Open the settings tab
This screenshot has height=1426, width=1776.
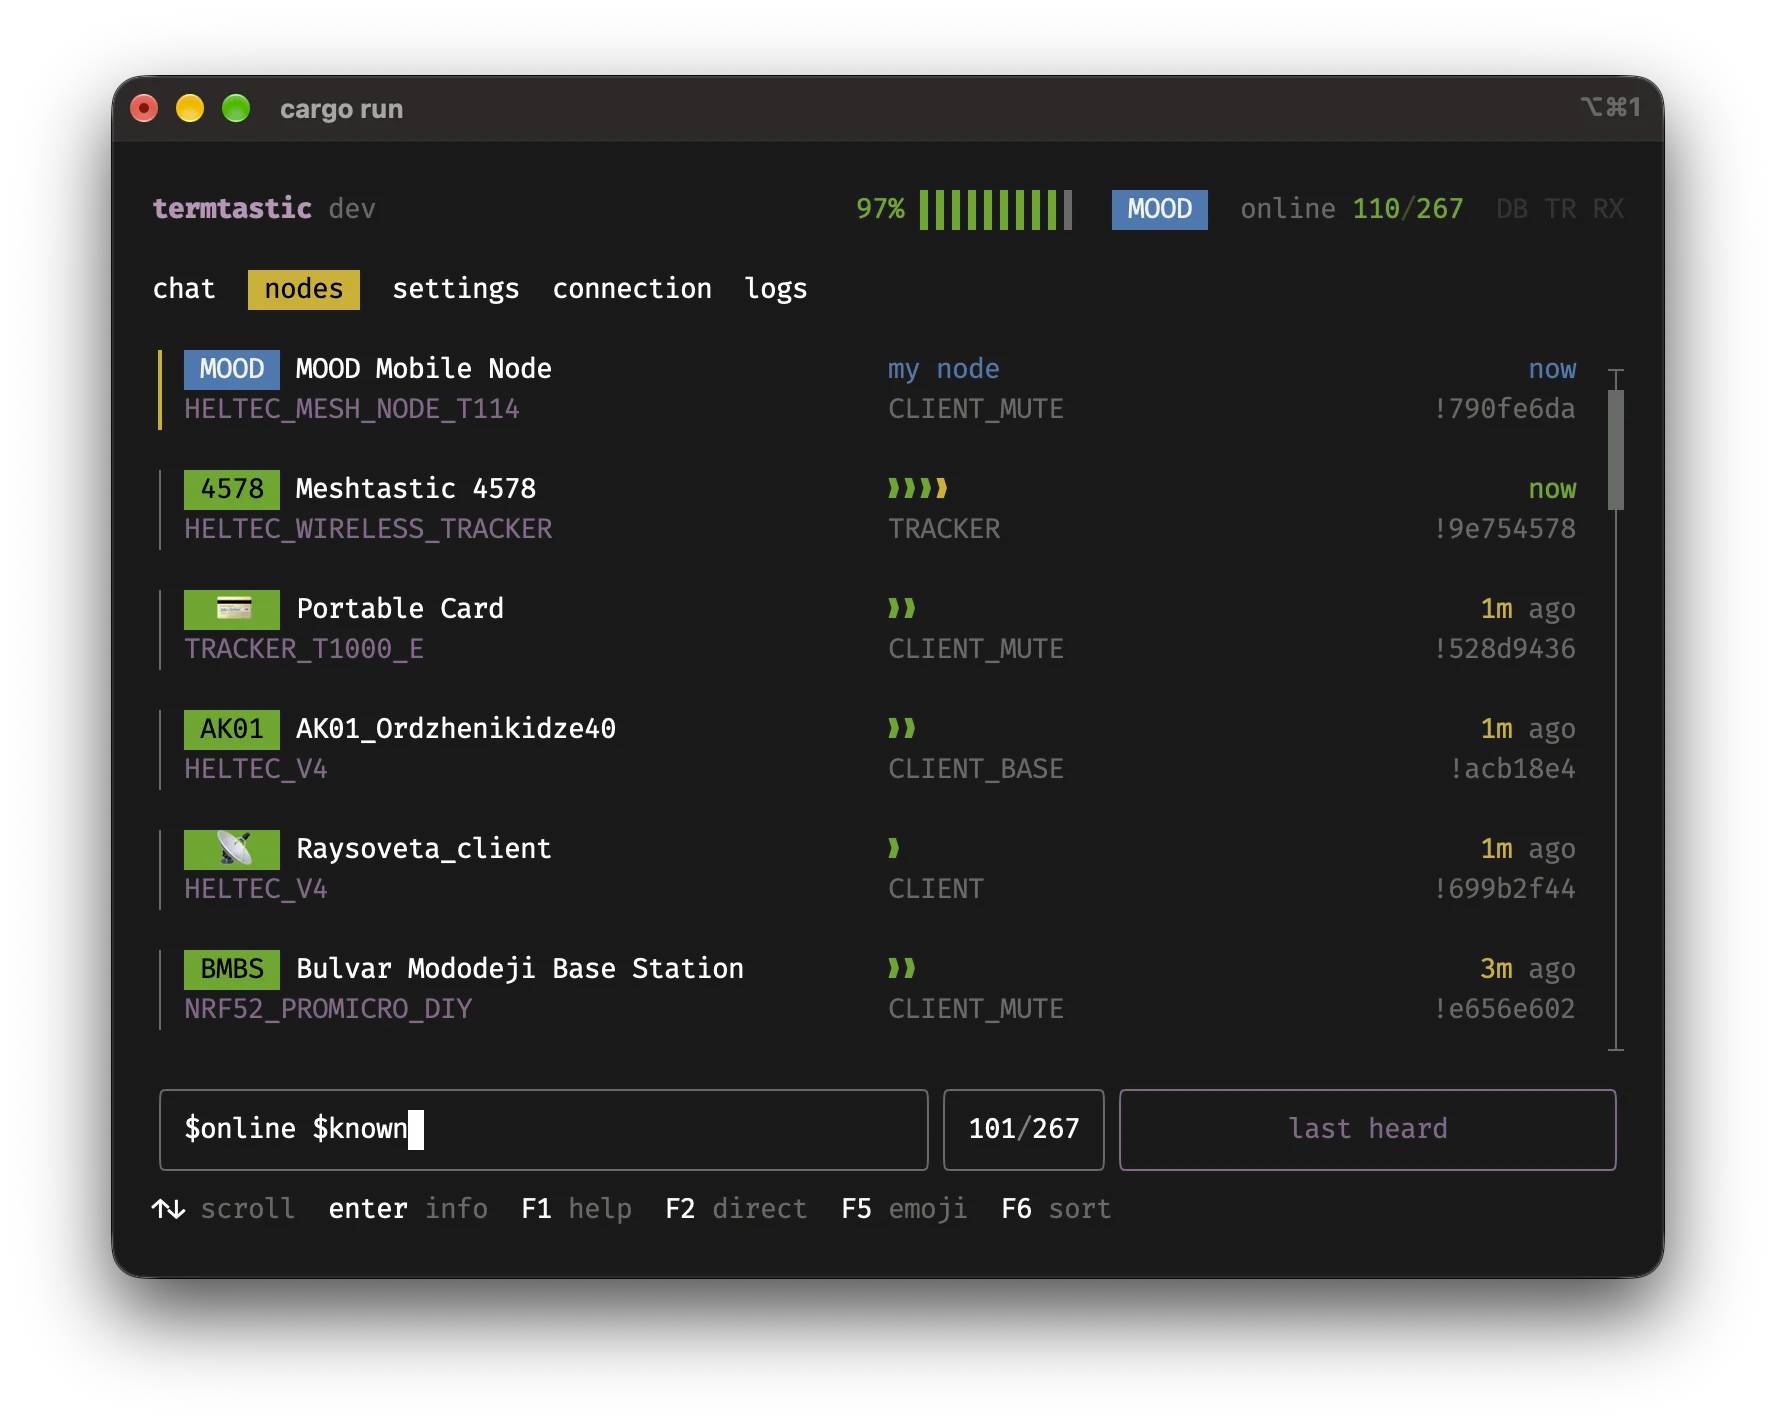[456, 289]
